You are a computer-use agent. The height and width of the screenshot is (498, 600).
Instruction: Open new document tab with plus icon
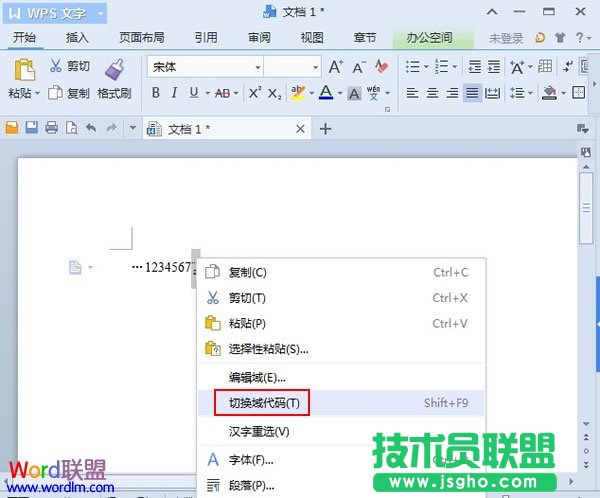click(x=324, y=129)
